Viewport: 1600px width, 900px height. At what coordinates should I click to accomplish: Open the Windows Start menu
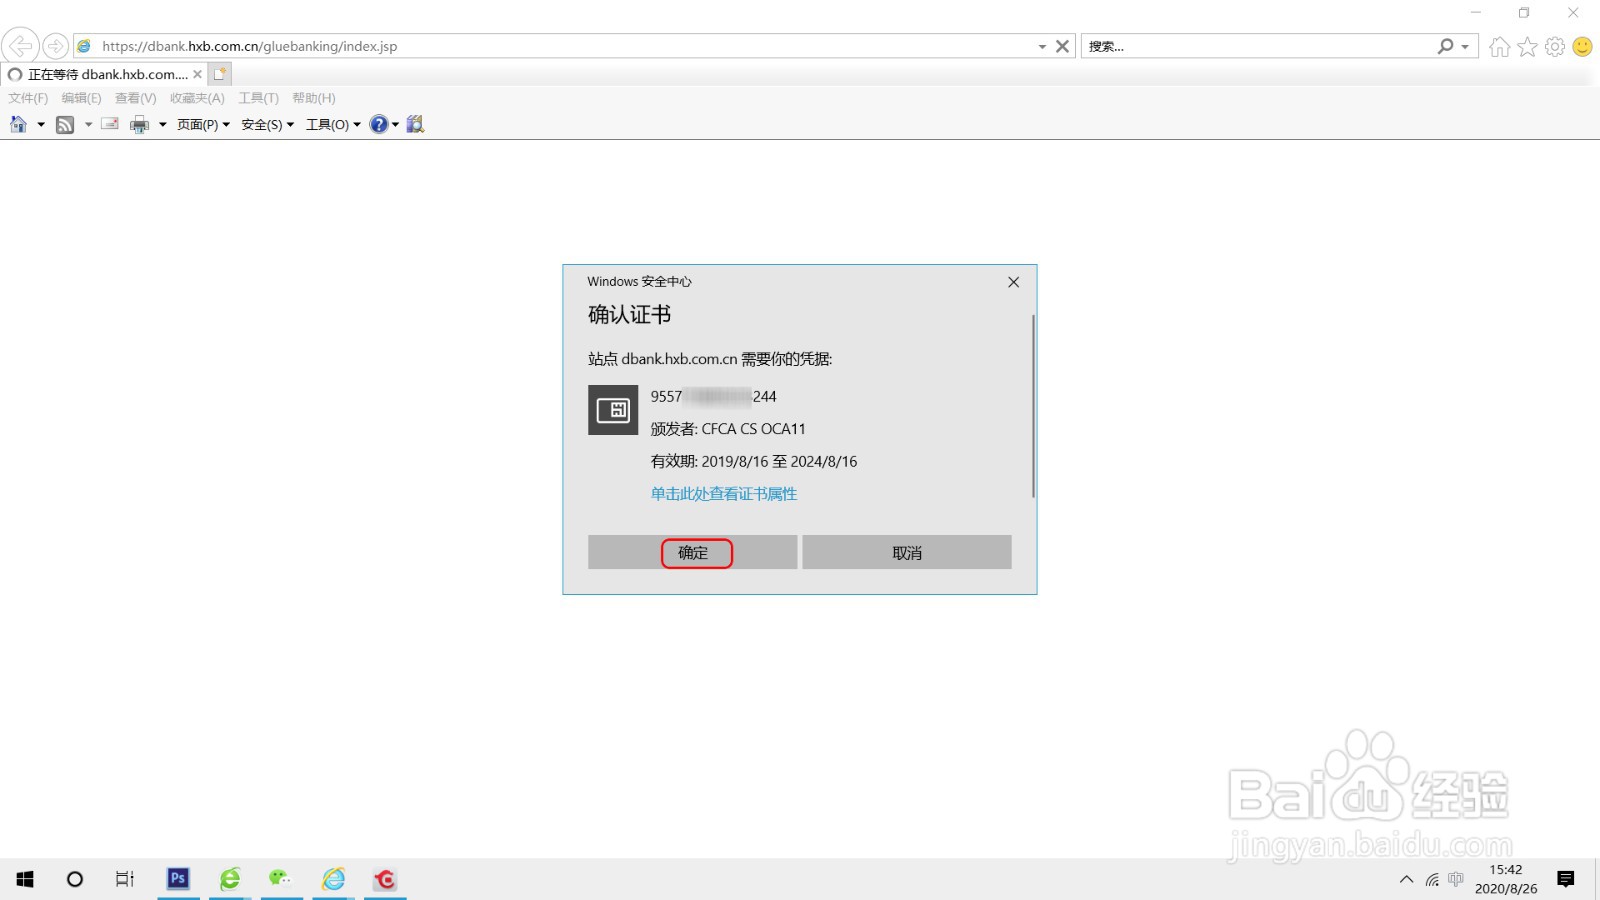pyautogui.click(x=25, y=879)
